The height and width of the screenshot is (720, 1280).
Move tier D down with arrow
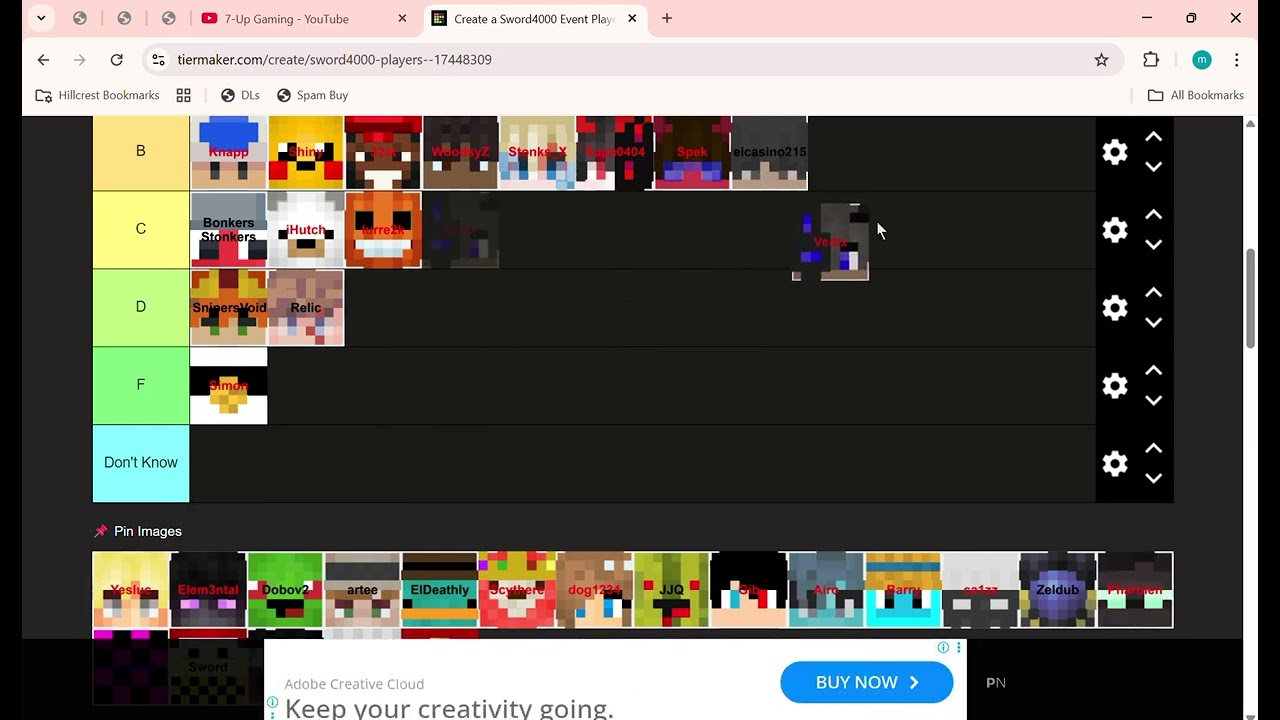pyautogui.click(x=1154, y=323)
